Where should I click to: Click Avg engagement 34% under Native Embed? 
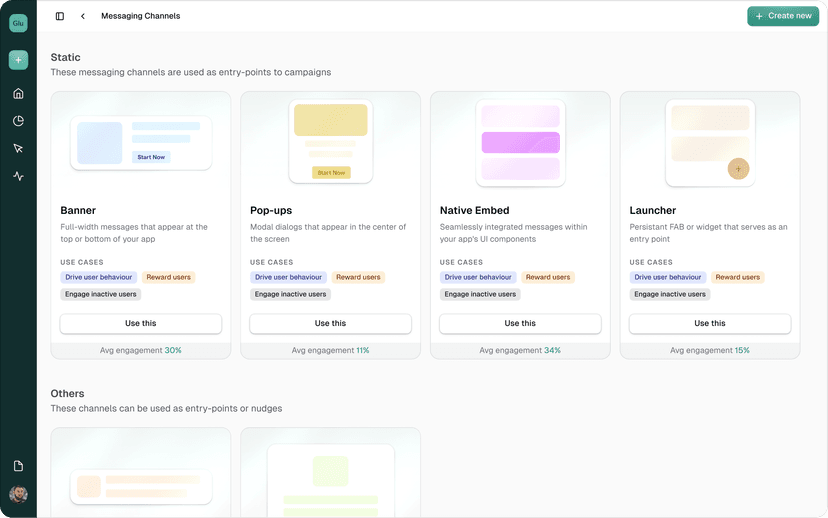(520, 351)
